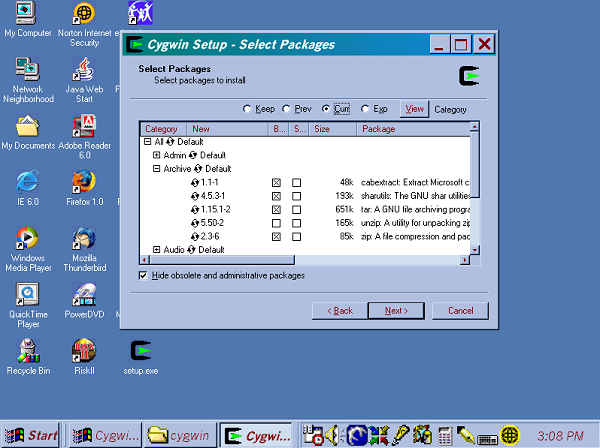Click the B... column header
Image resolution: width=600 pixels, height=448 pixels.
pyautogui.click(x=279, y=129)
